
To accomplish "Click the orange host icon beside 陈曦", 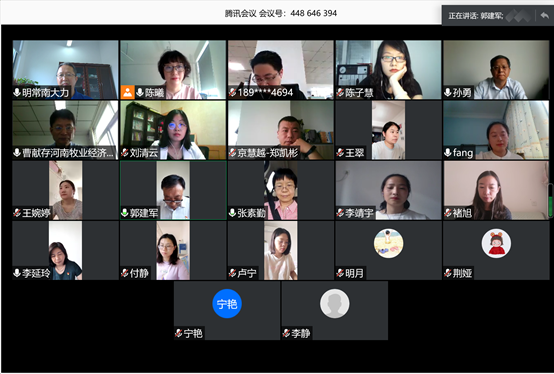I will click(127, 92).
